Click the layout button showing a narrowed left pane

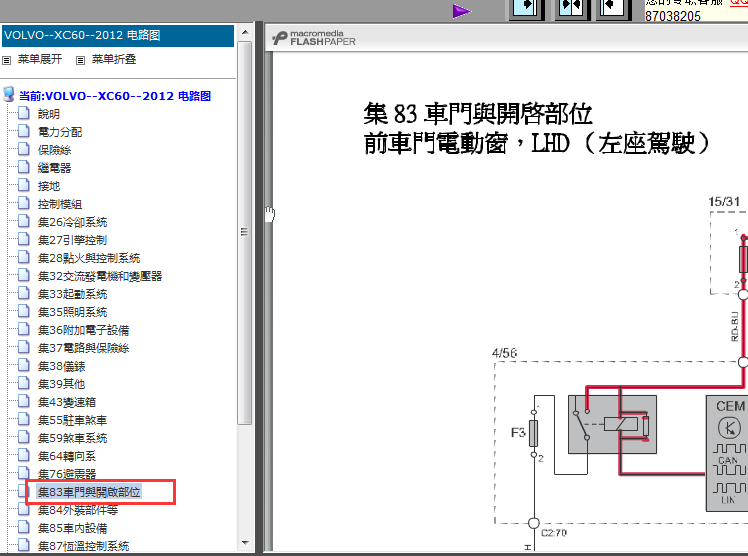click(613, 9)
